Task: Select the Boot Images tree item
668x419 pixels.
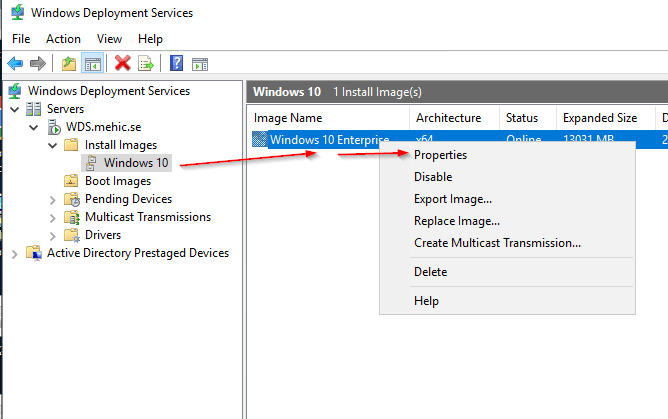Action: (118, 181)
